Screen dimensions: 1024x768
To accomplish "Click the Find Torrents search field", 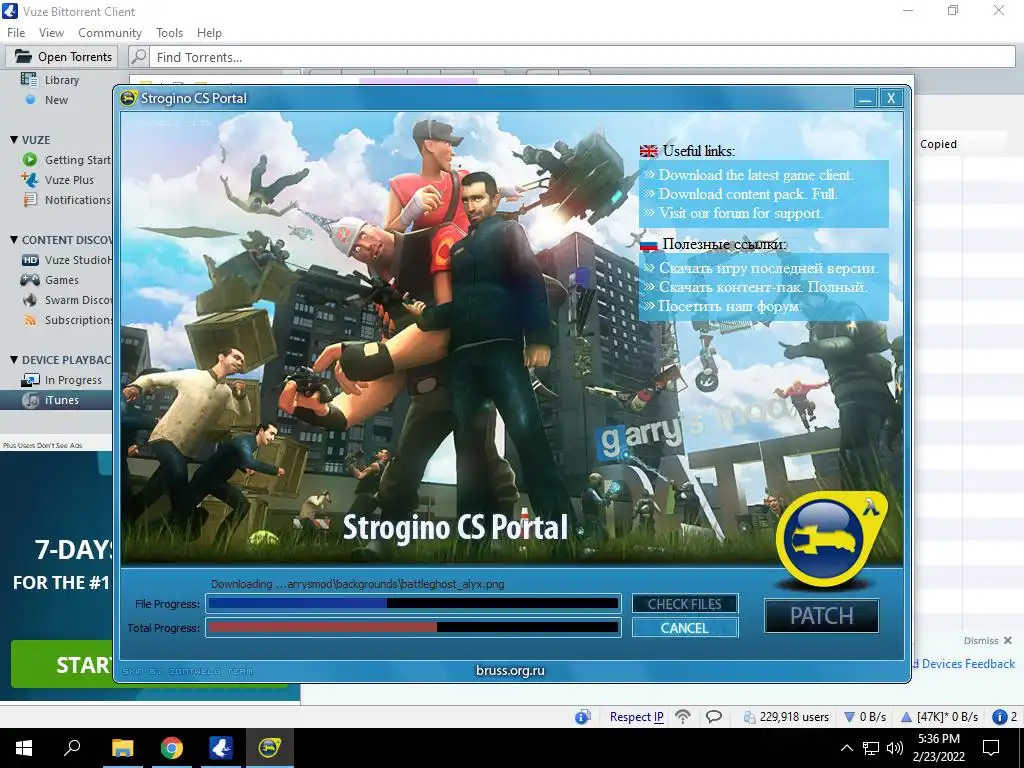I will point(582,57).
